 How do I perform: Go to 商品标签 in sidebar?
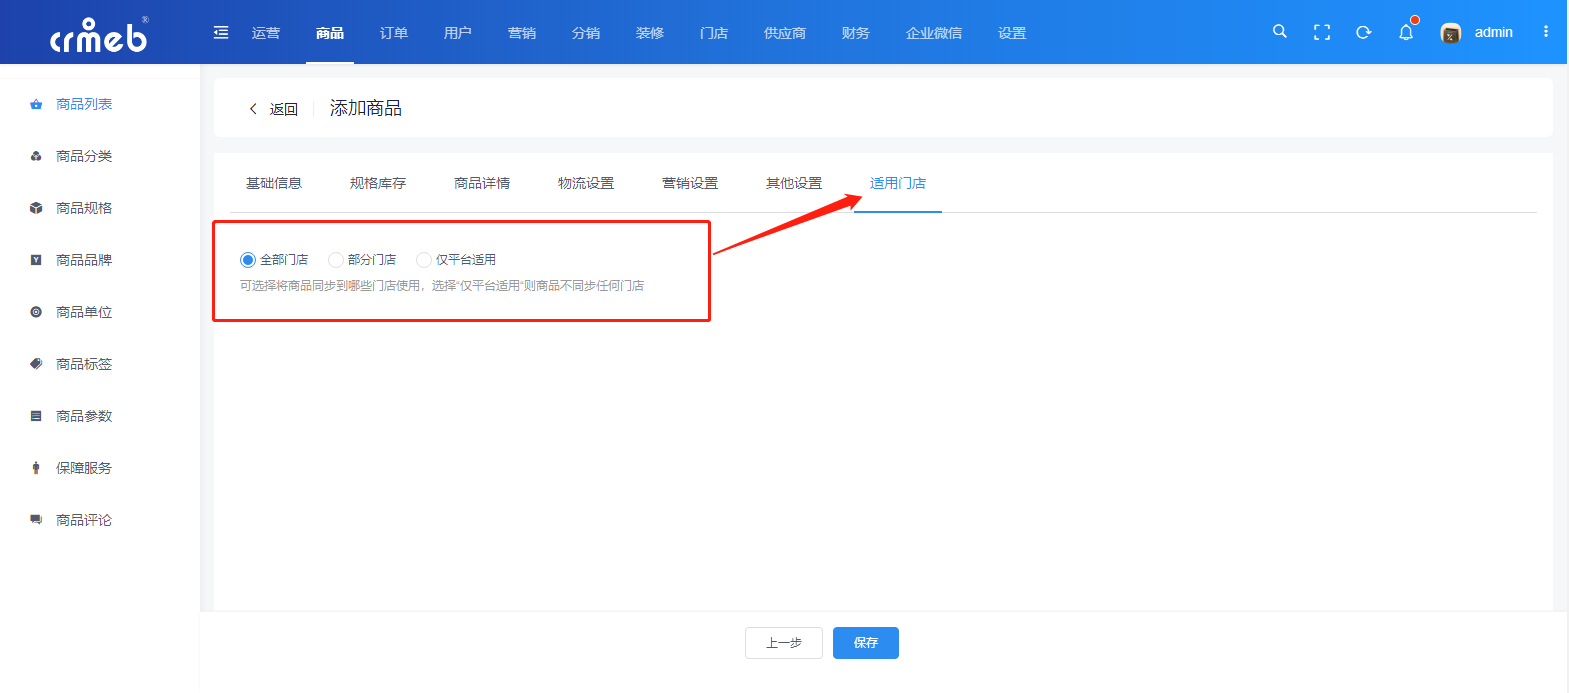[84, 364]
